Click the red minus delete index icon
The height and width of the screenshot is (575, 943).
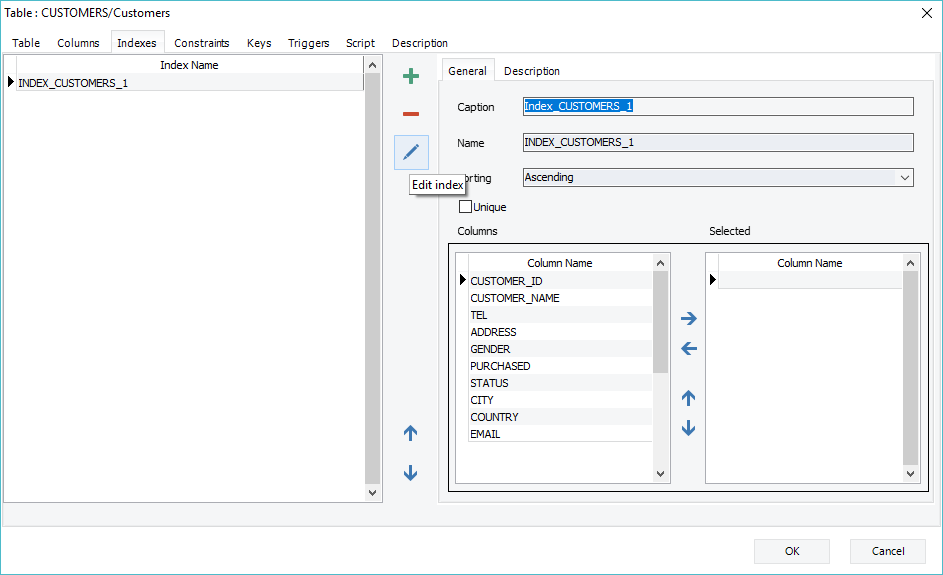coord(411,114)
